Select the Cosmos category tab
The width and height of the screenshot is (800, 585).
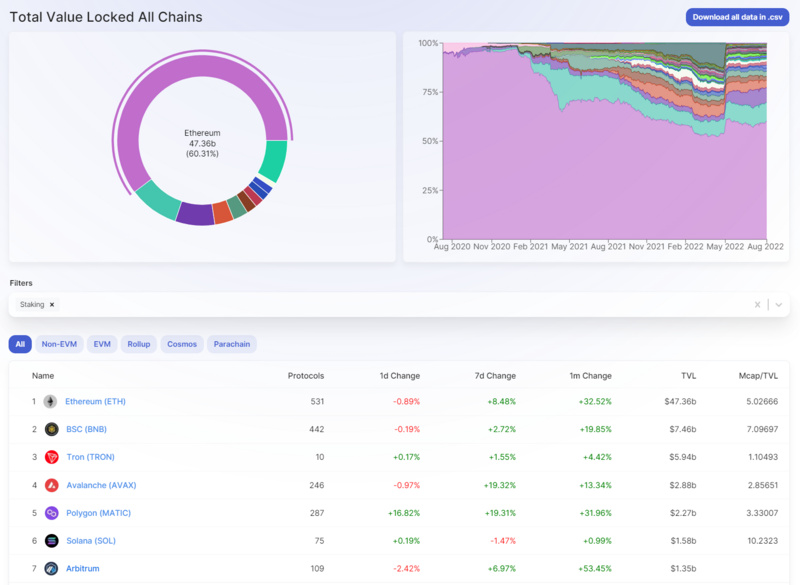point(182,344)
